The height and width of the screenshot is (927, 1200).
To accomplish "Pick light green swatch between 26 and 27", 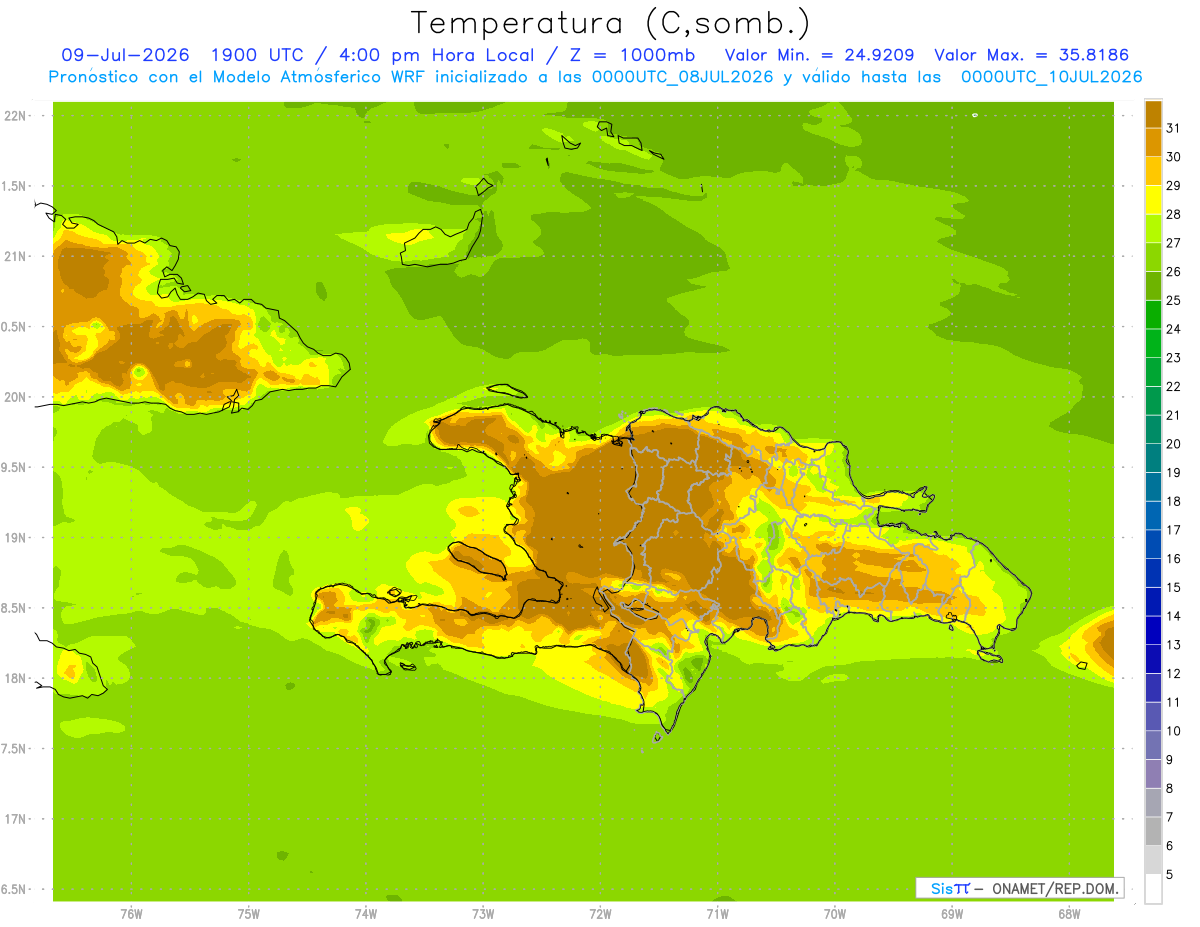I will tap(1153, 257).
